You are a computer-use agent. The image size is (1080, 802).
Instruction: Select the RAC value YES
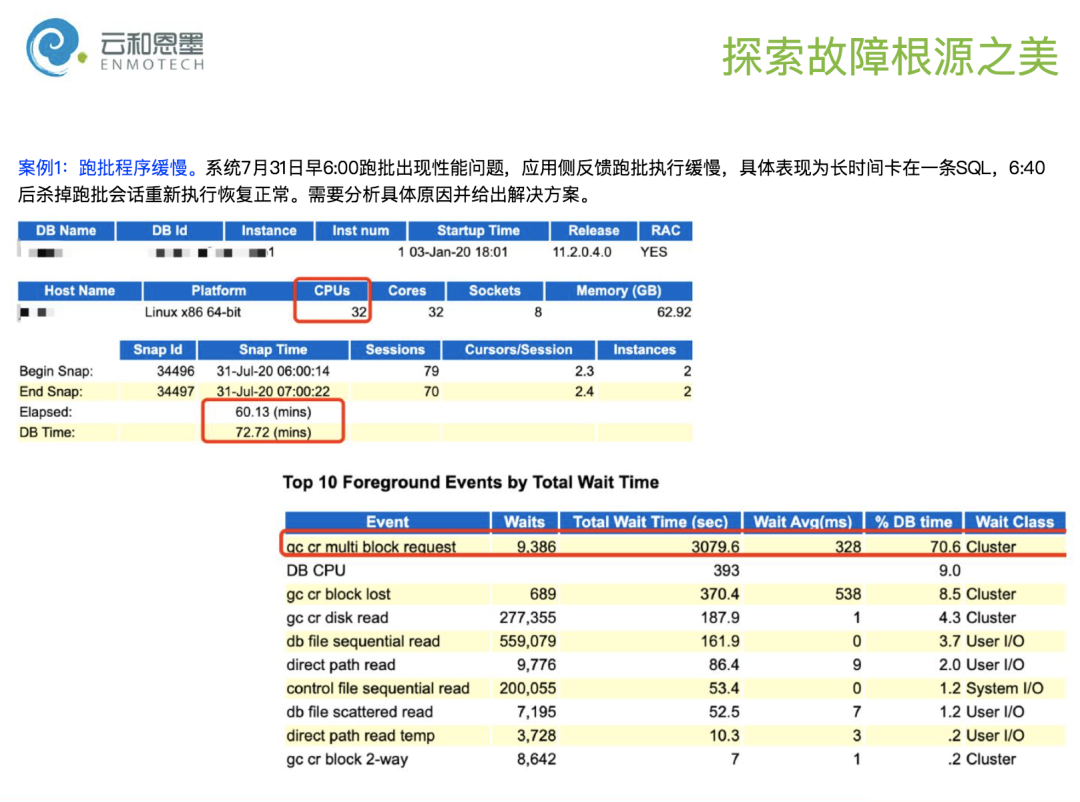[x=653, y=252]
